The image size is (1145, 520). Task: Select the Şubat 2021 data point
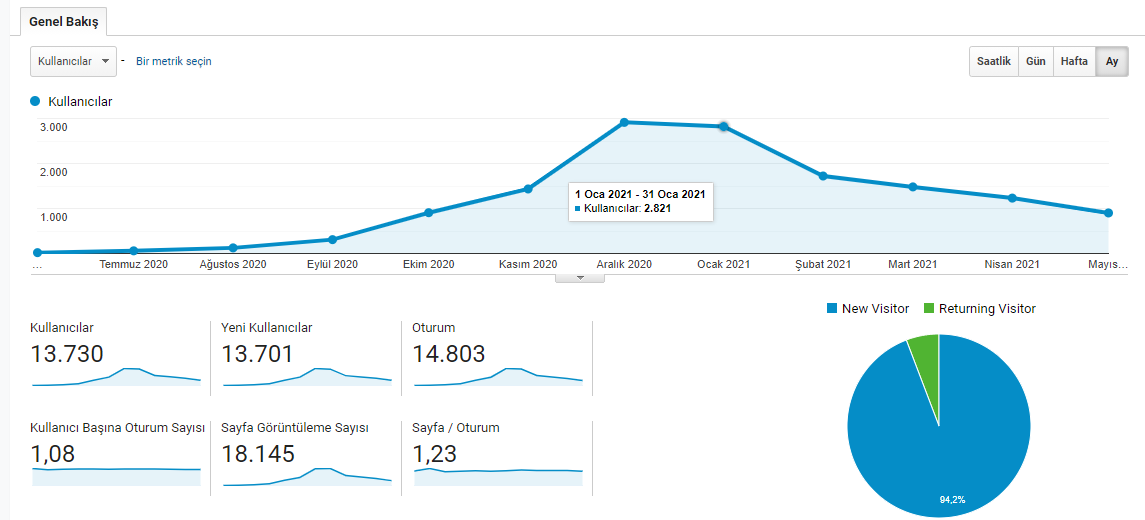[x=823, y=176]
